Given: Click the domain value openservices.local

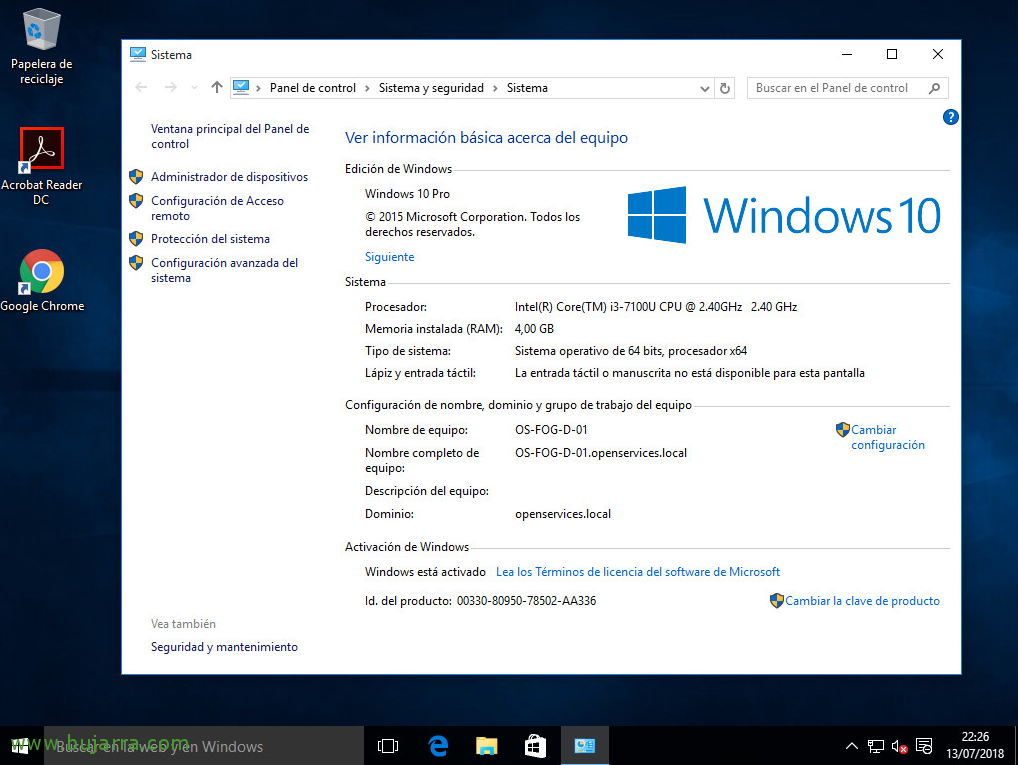Looking at the screenshot, I should click(563, 514).
